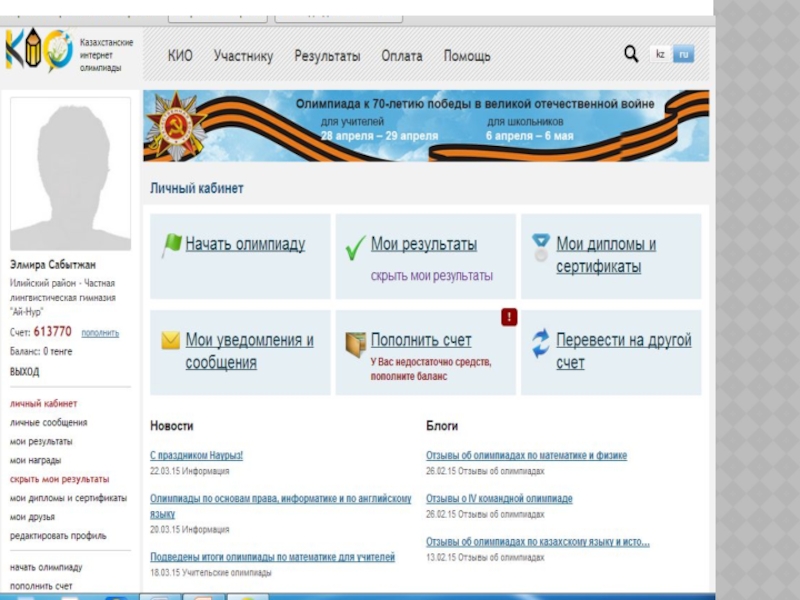The height and width of the screenshot is (600, 800).
Task: Open blog Отзывы о IV командной олимпиаде
Action: click(499, 498)
